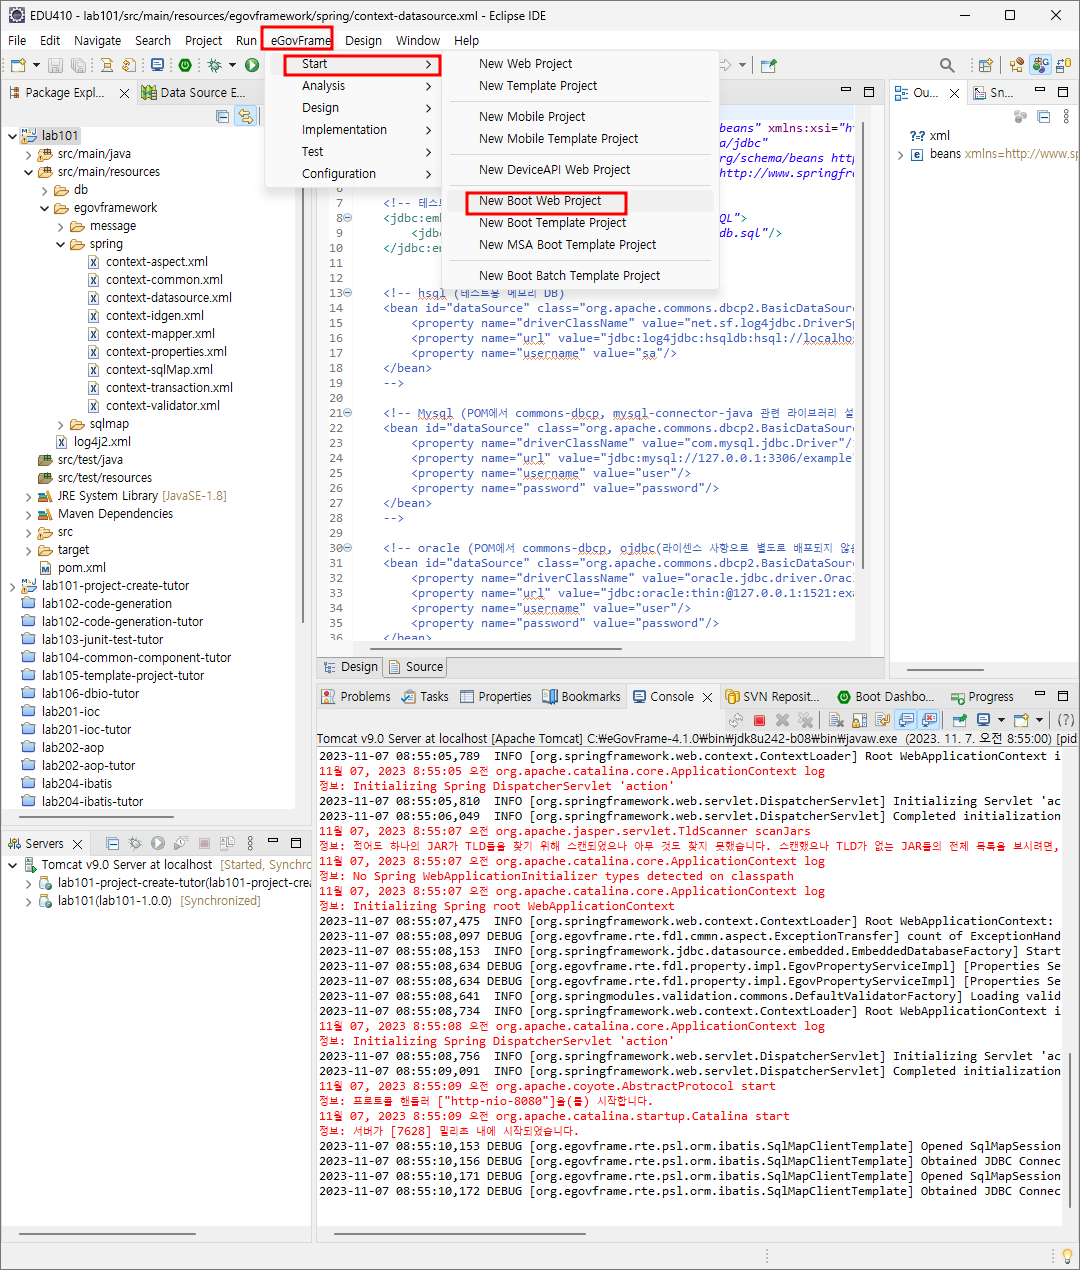Image resolution: width=1080 pixels, height=1270 pixels.
Task: Expand the beans node in Outline
Action: click(900, 154)
